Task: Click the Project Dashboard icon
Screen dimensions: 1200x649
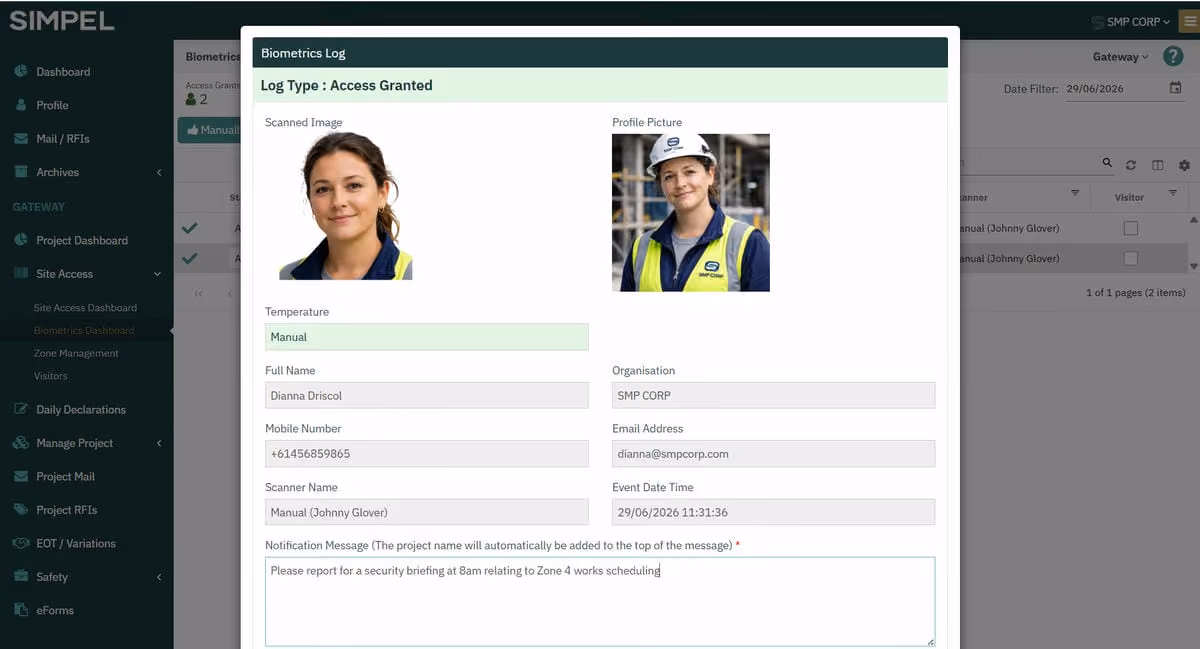Action: pos(20,240)
